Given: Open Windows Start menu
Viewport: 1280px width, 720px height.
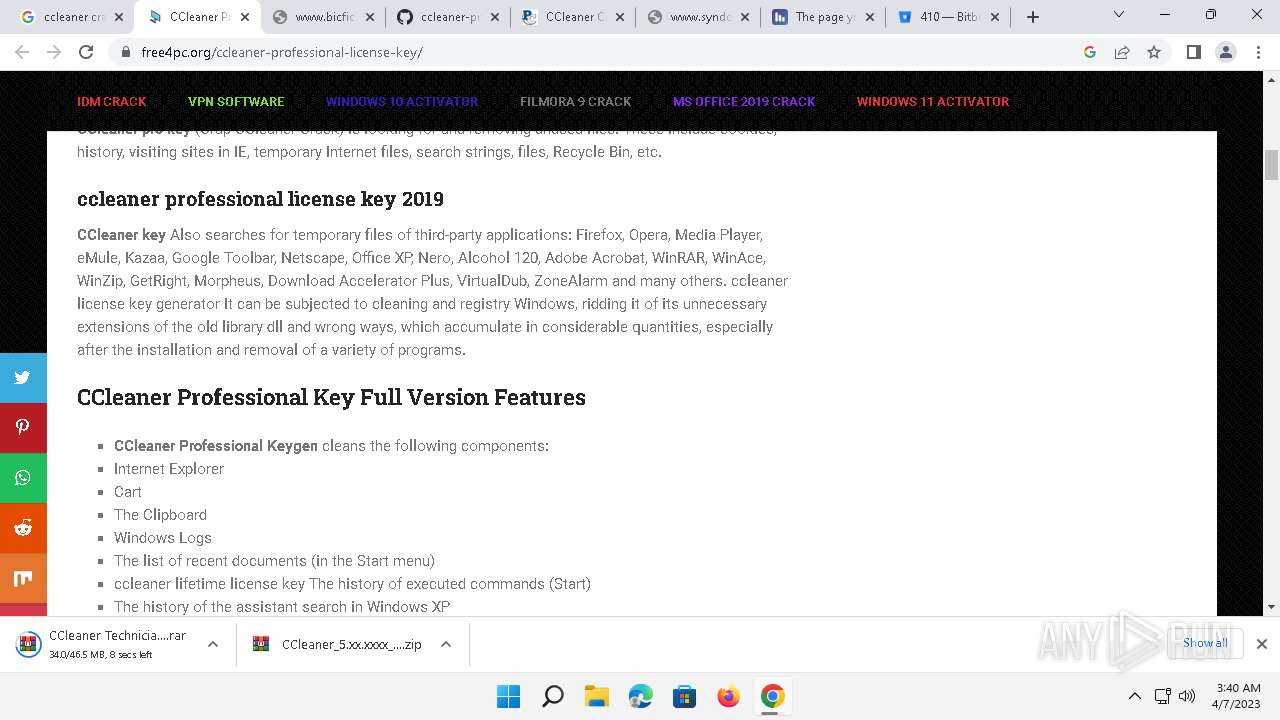Looking at the screenshot, I should click(x=508, y=696).
